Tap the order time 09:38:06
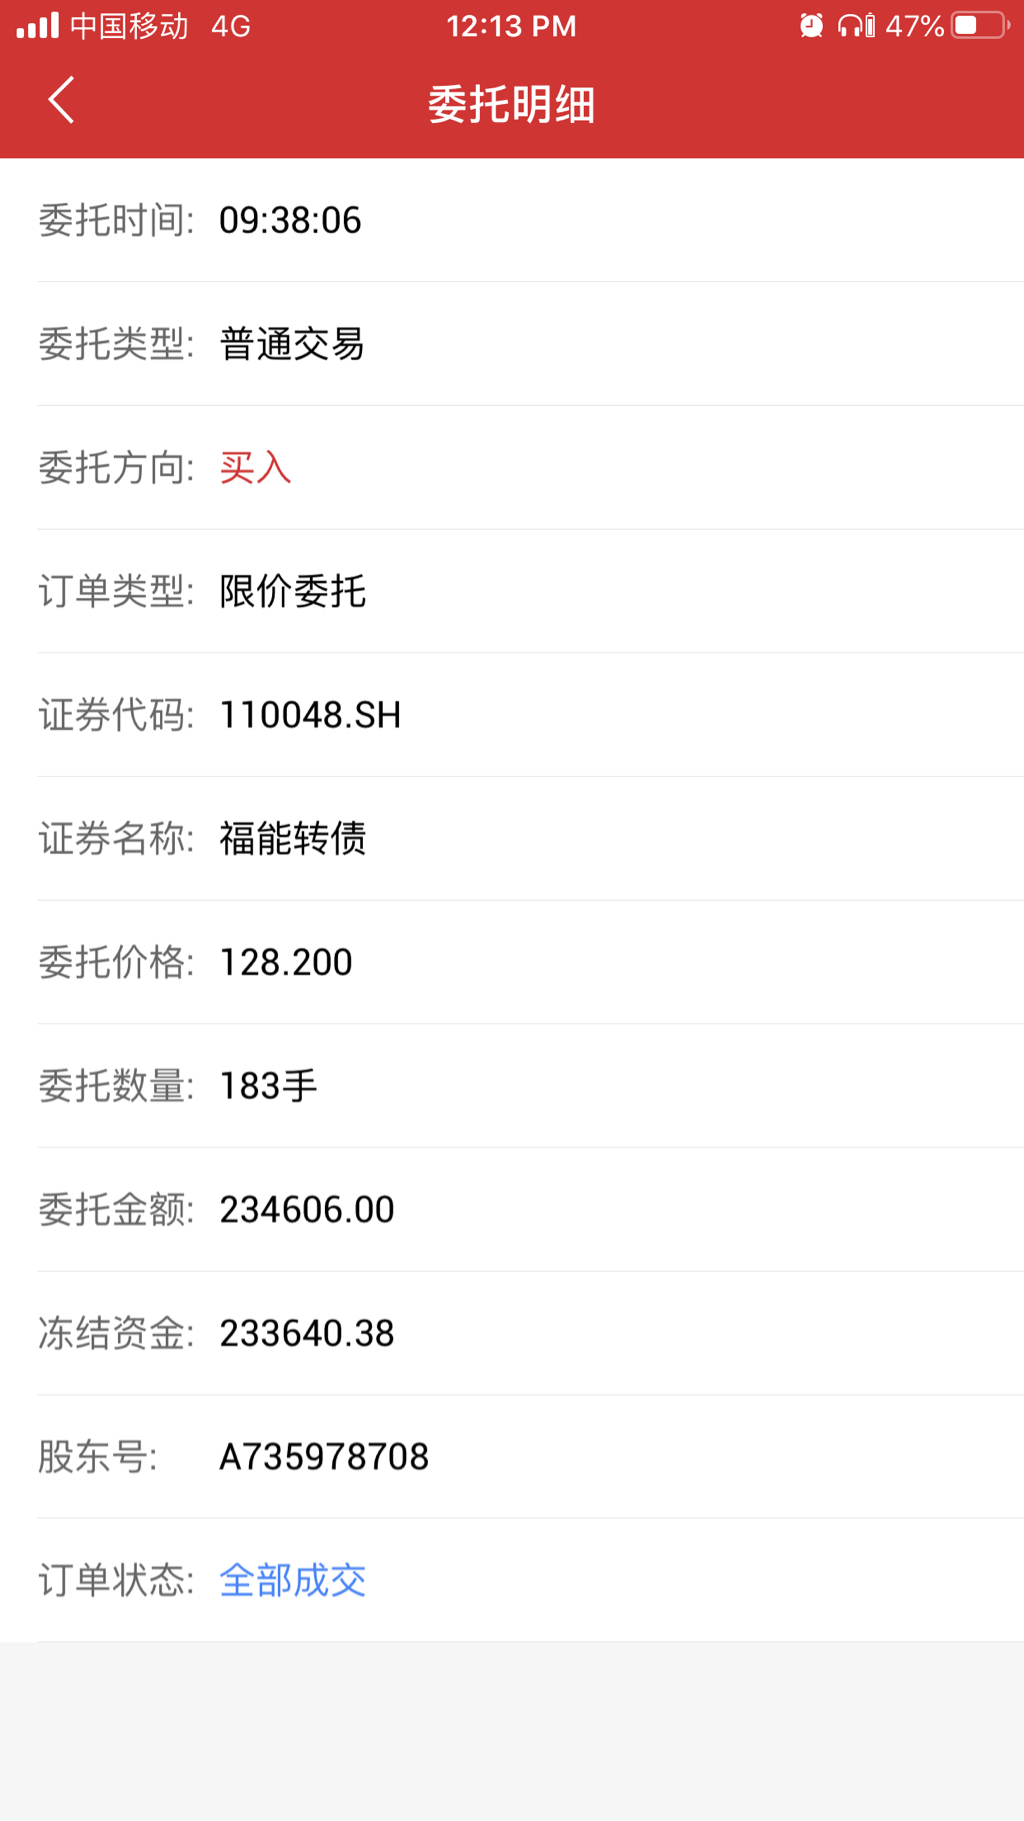The image size is (1024, 1821). (290, 220)
